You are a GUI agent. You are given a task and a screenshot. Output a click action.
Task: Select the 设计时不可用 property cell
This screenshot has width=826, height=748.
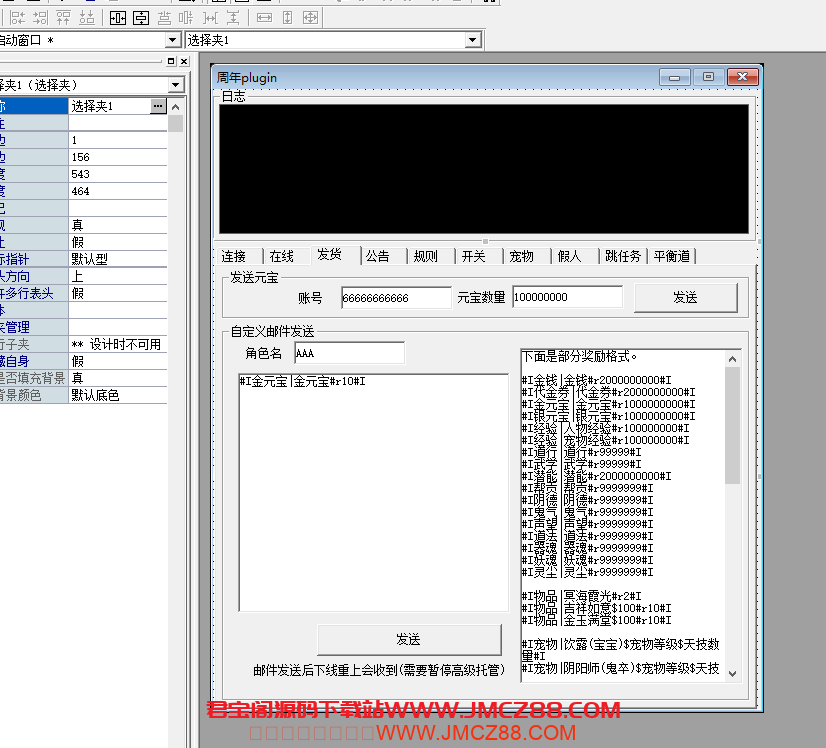point(118,345)
